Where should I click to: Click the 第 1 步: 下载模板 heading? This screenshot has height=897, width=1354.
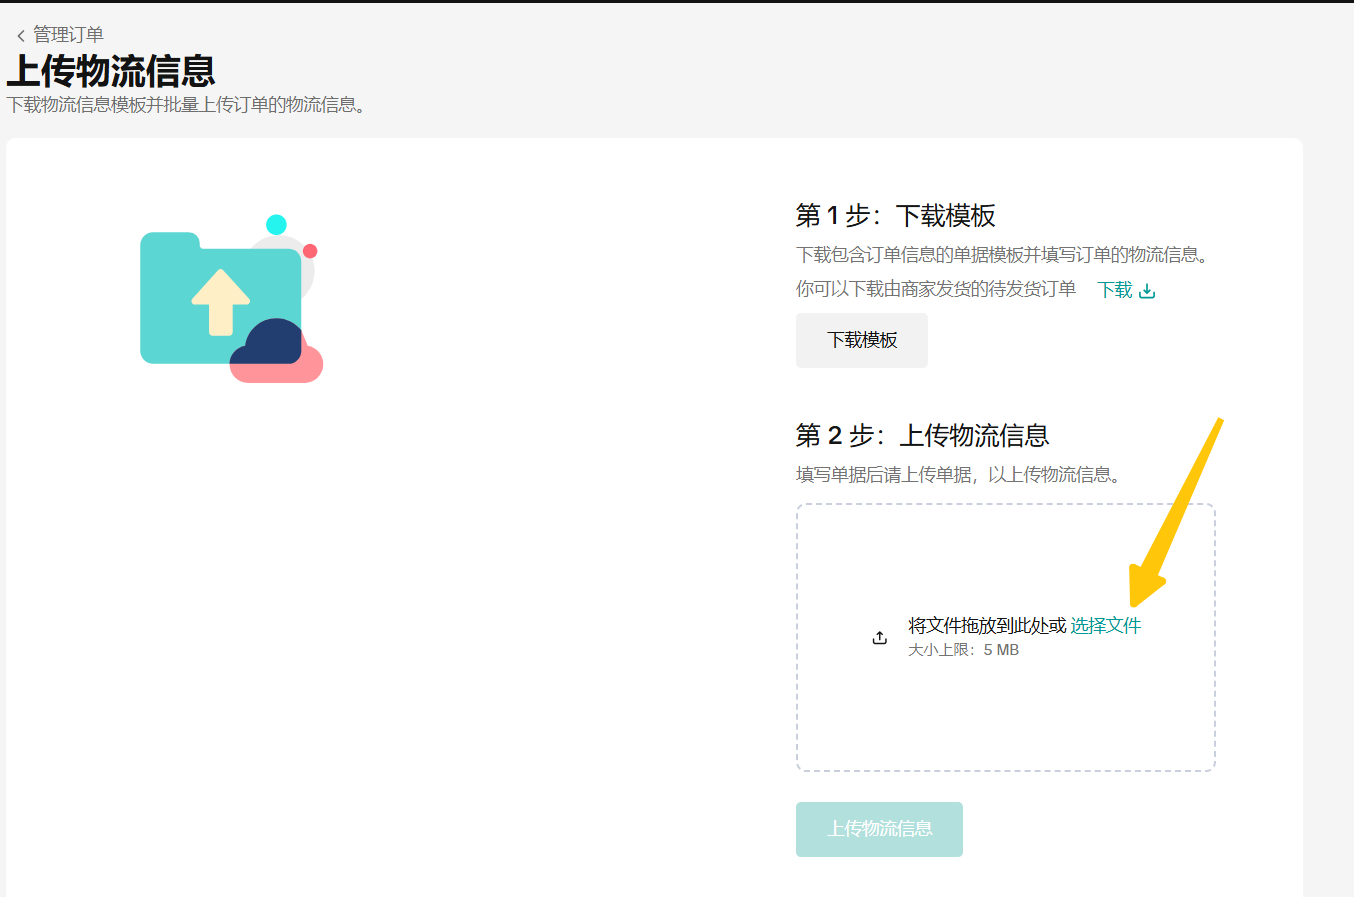pos(895,216)
